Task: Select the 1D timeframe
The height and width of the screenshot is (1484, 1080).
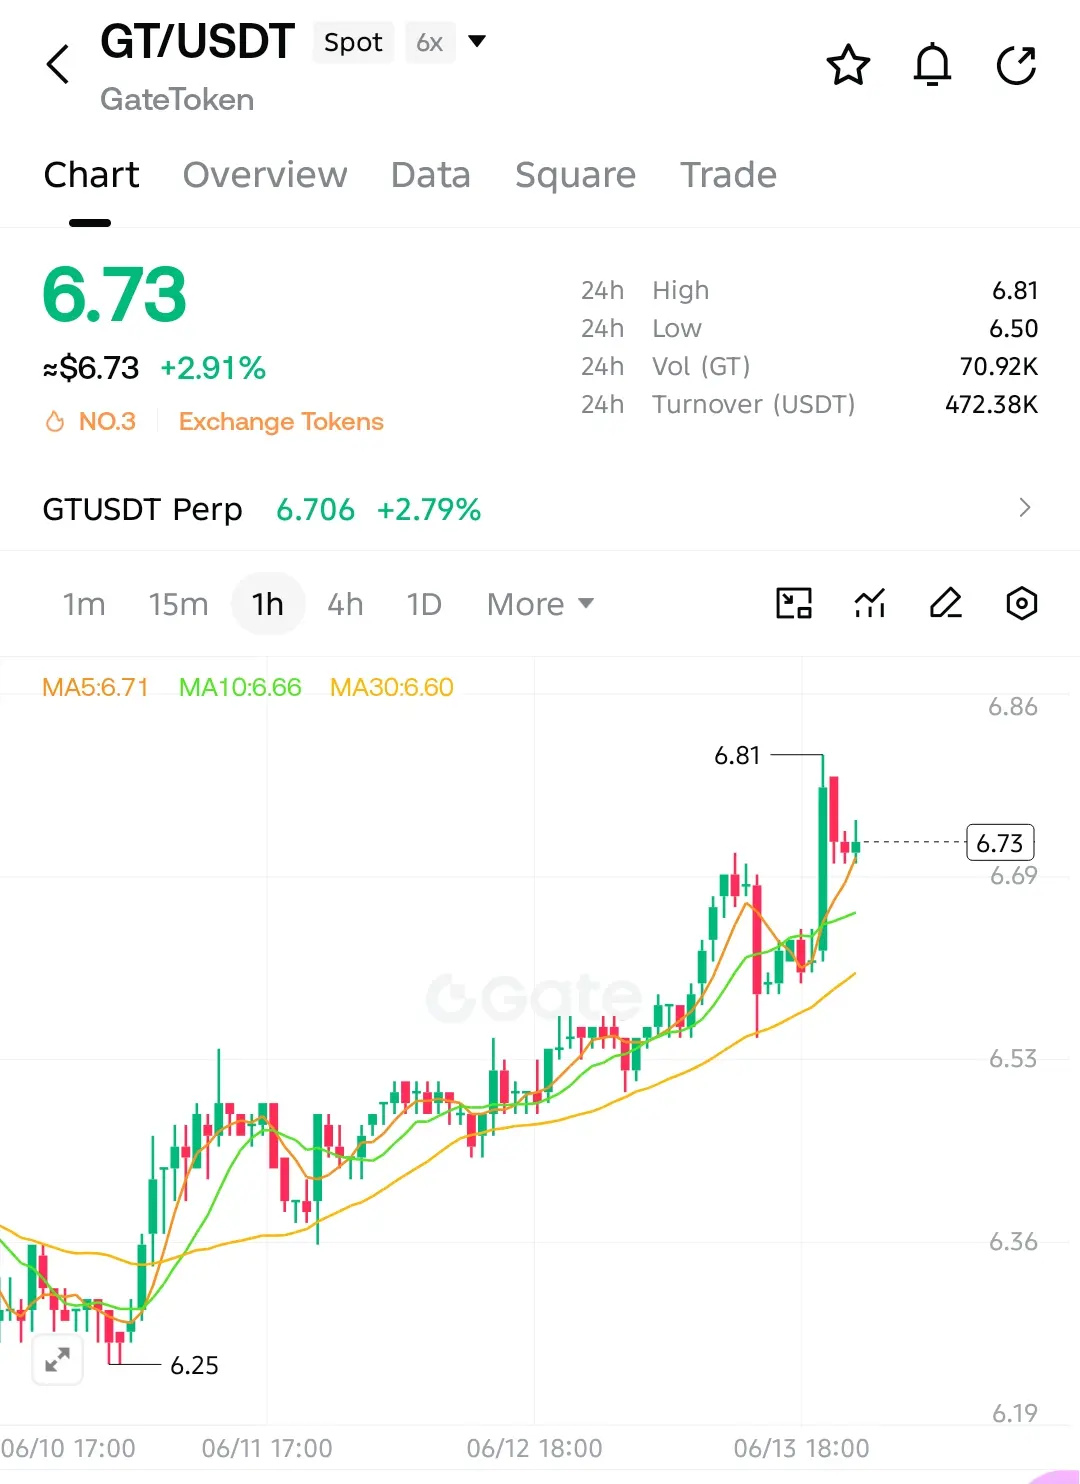Action: click(x=424, y=604)
